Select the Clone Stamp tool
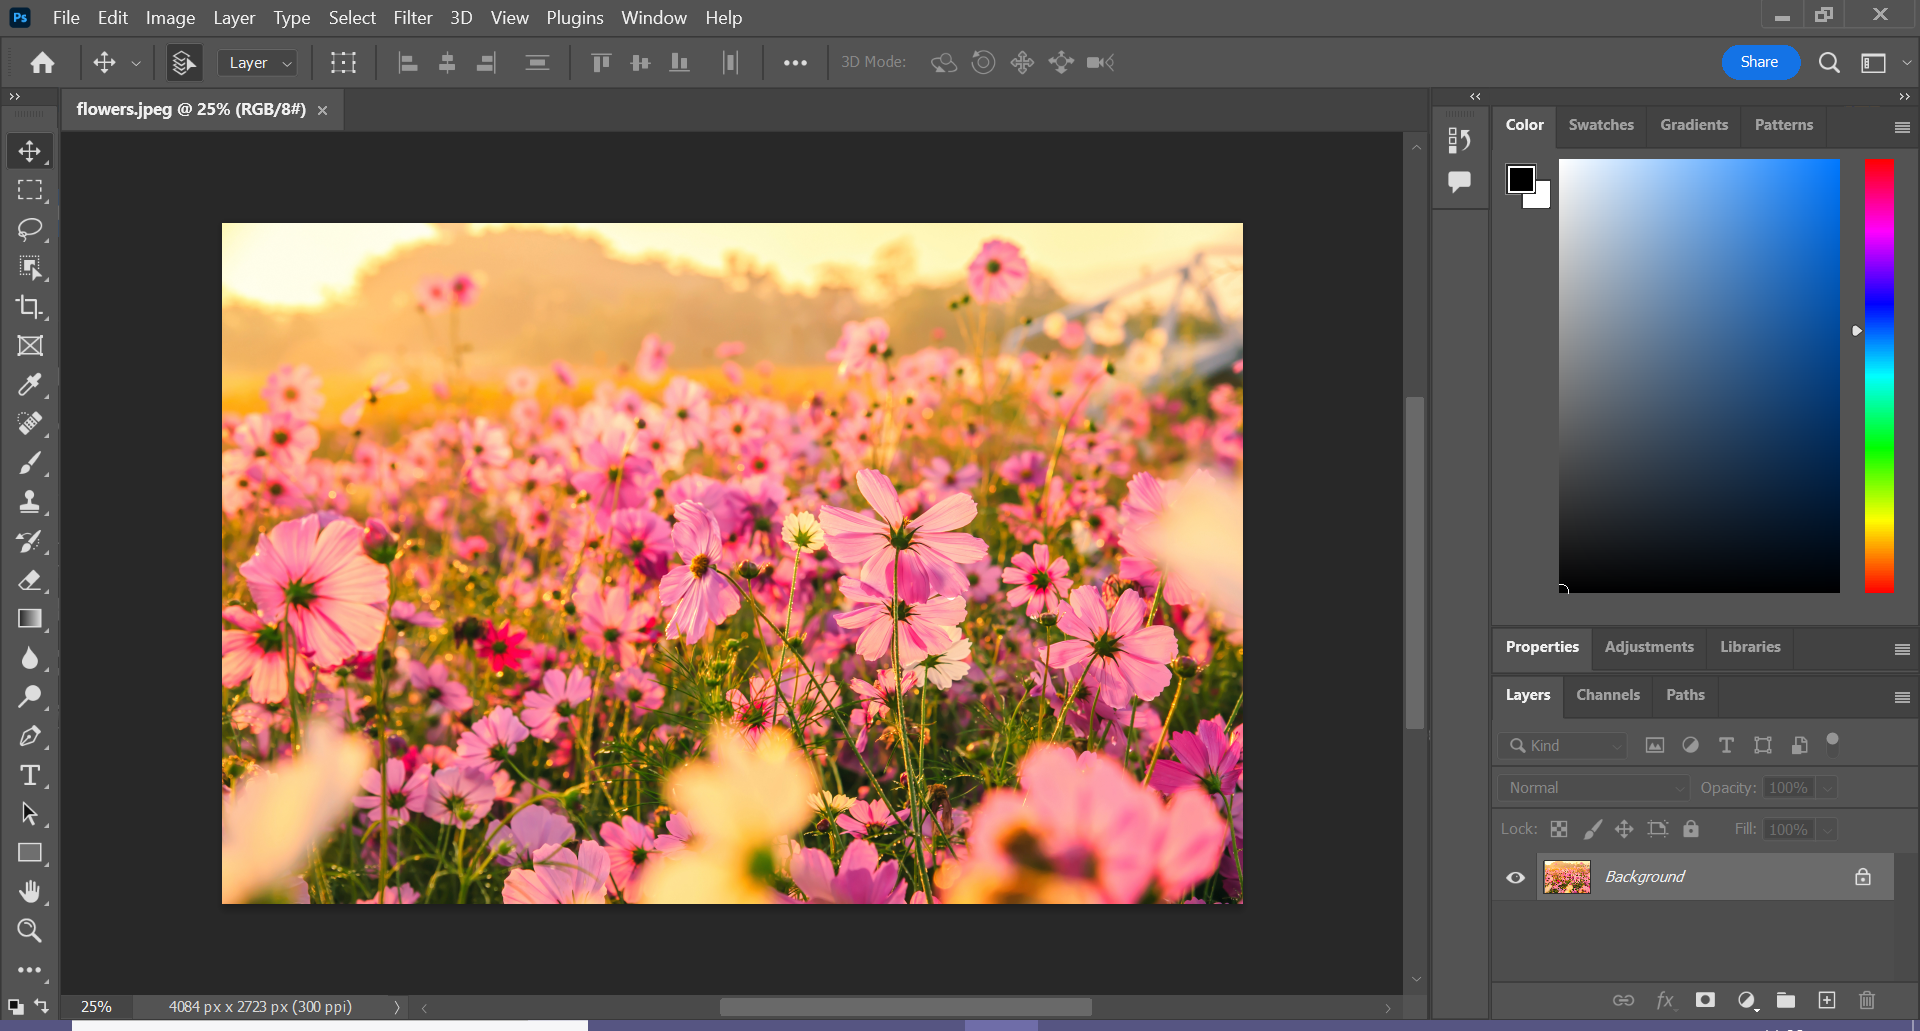 tap(30, 502)
